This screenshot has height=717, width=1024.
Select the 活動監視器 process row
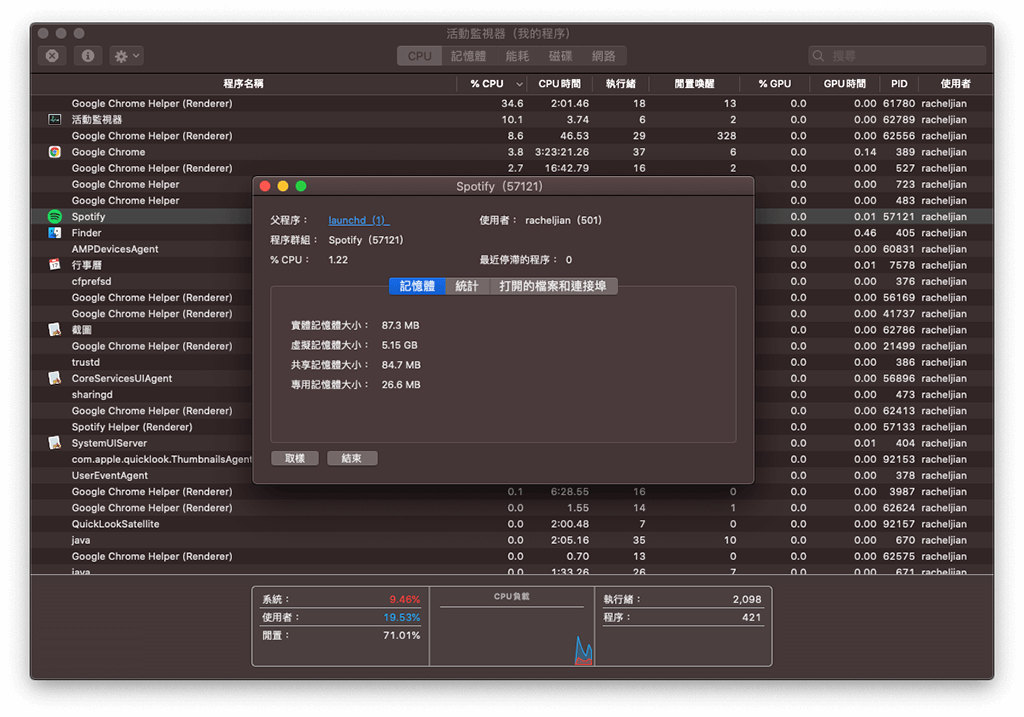coord(512,120)
